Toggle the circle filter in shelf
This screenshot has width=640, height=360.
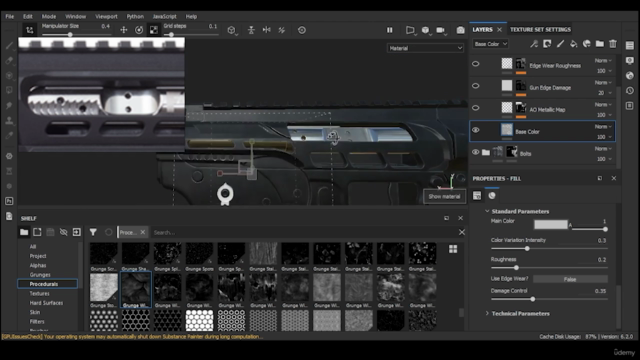[x=108, y=232]
